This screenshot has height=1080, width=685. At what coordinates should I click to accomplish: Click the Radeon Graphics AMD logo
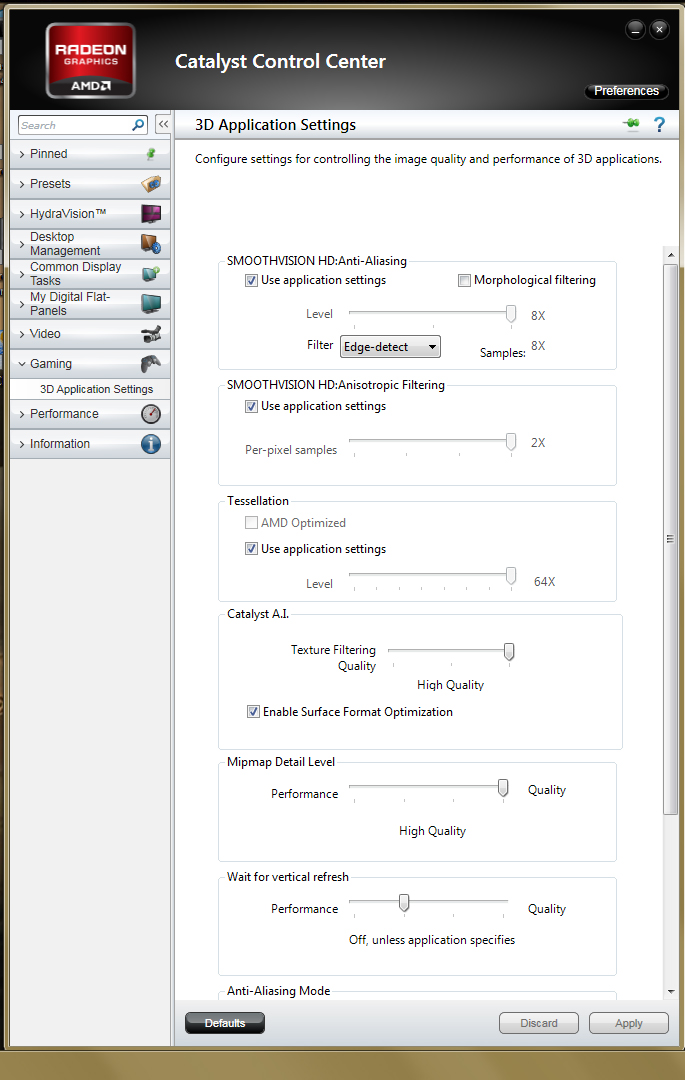[90, 61]
